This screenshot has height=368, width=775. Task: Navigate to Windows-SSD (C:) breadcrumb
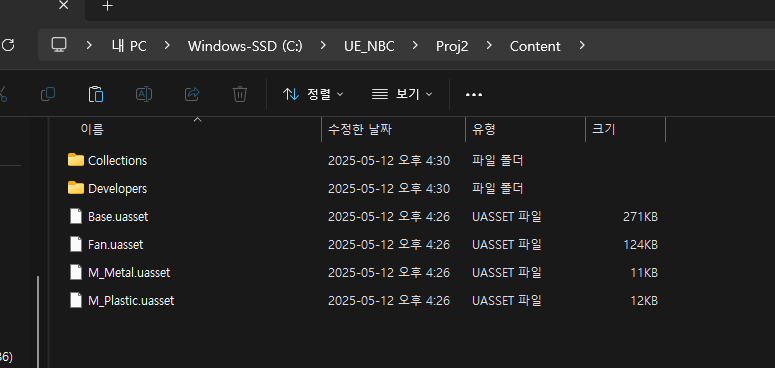245,46
